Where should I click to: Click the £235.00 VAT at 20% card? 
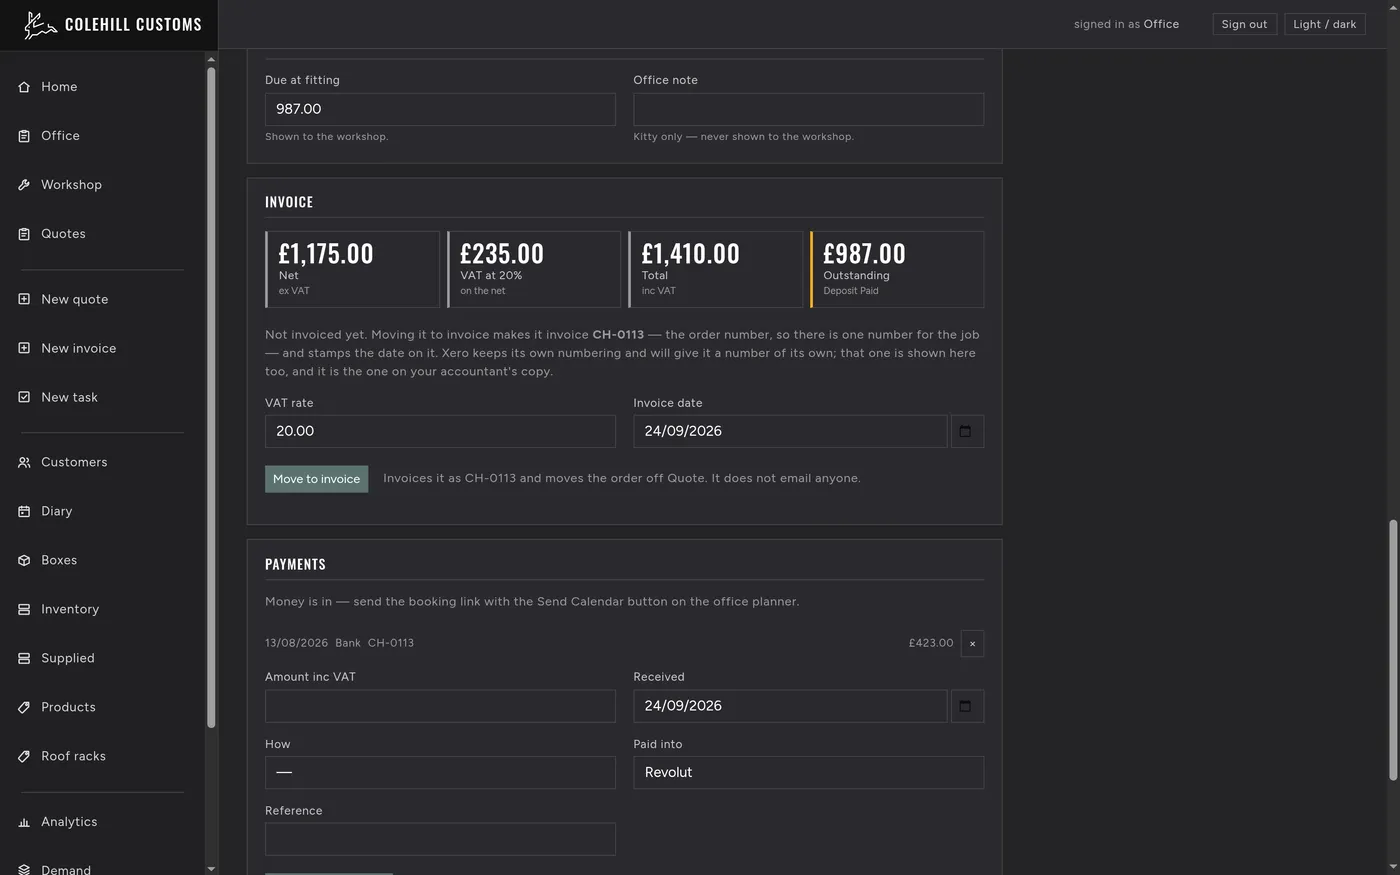(x=534, y=269)
